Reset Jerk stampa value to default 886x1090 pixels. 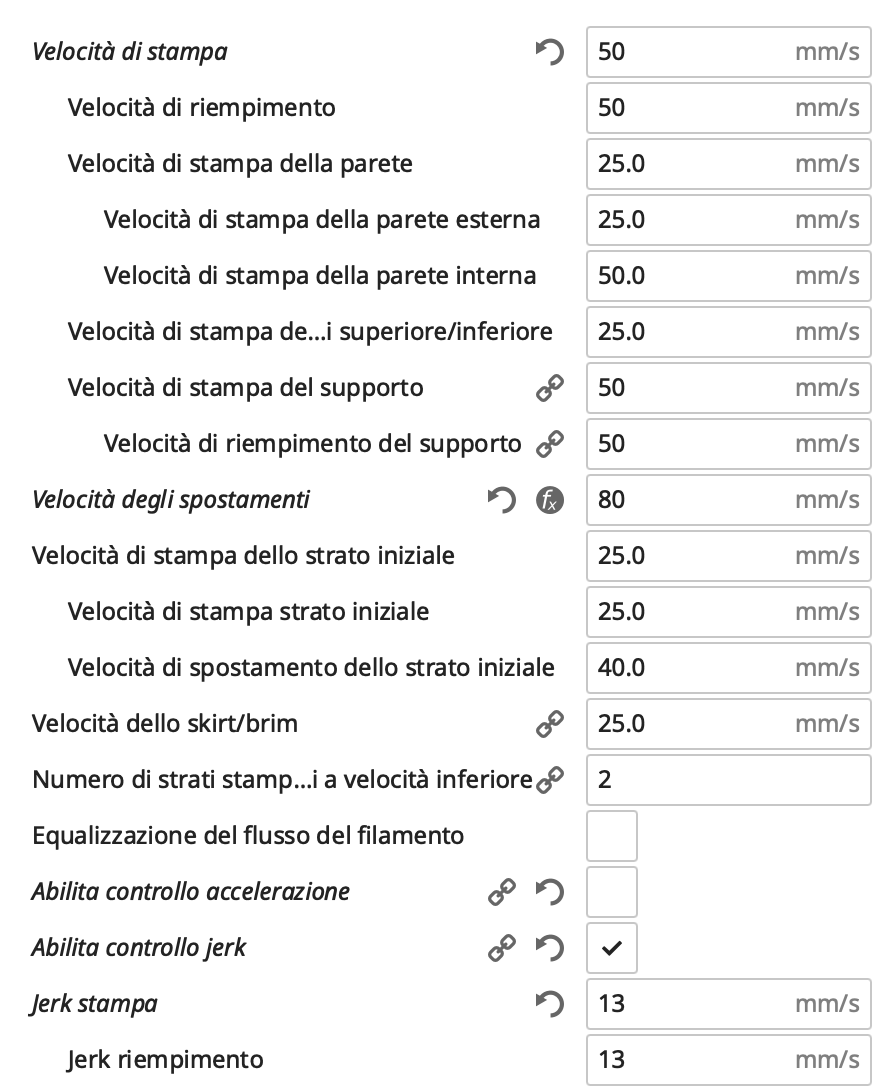[x=549, y=1004]
